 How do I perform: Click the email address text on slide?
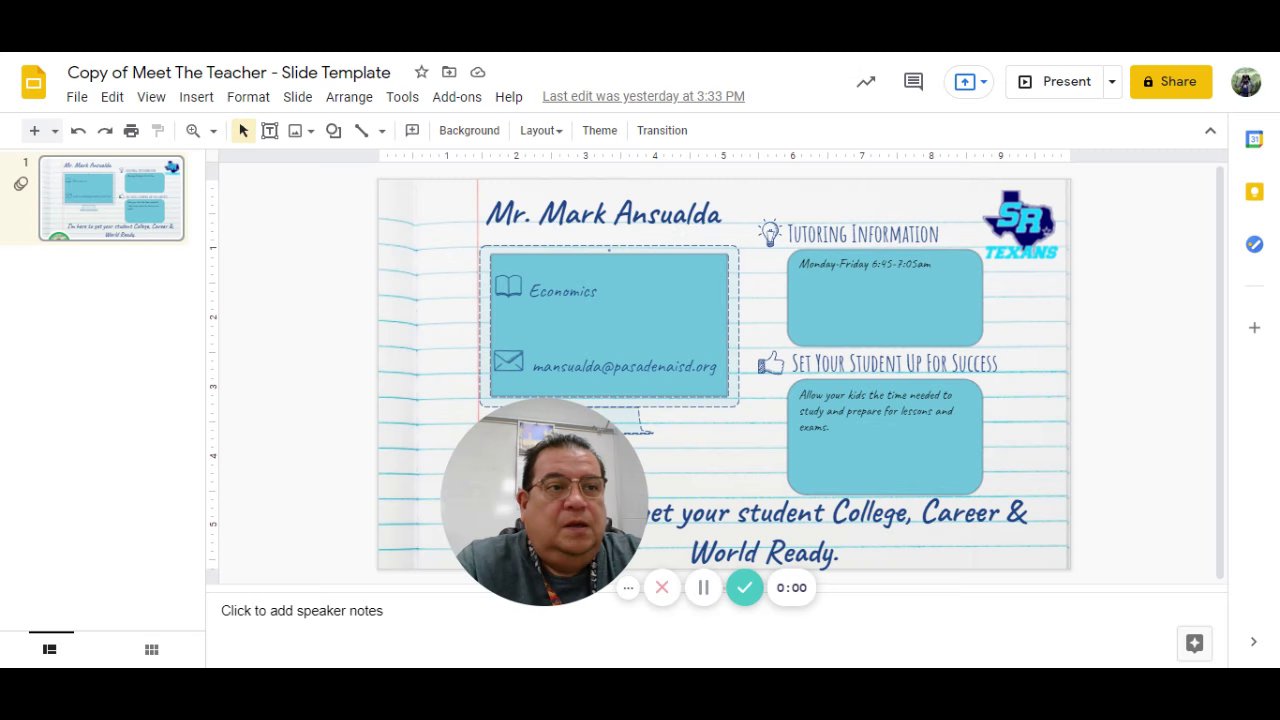point(625,367)
